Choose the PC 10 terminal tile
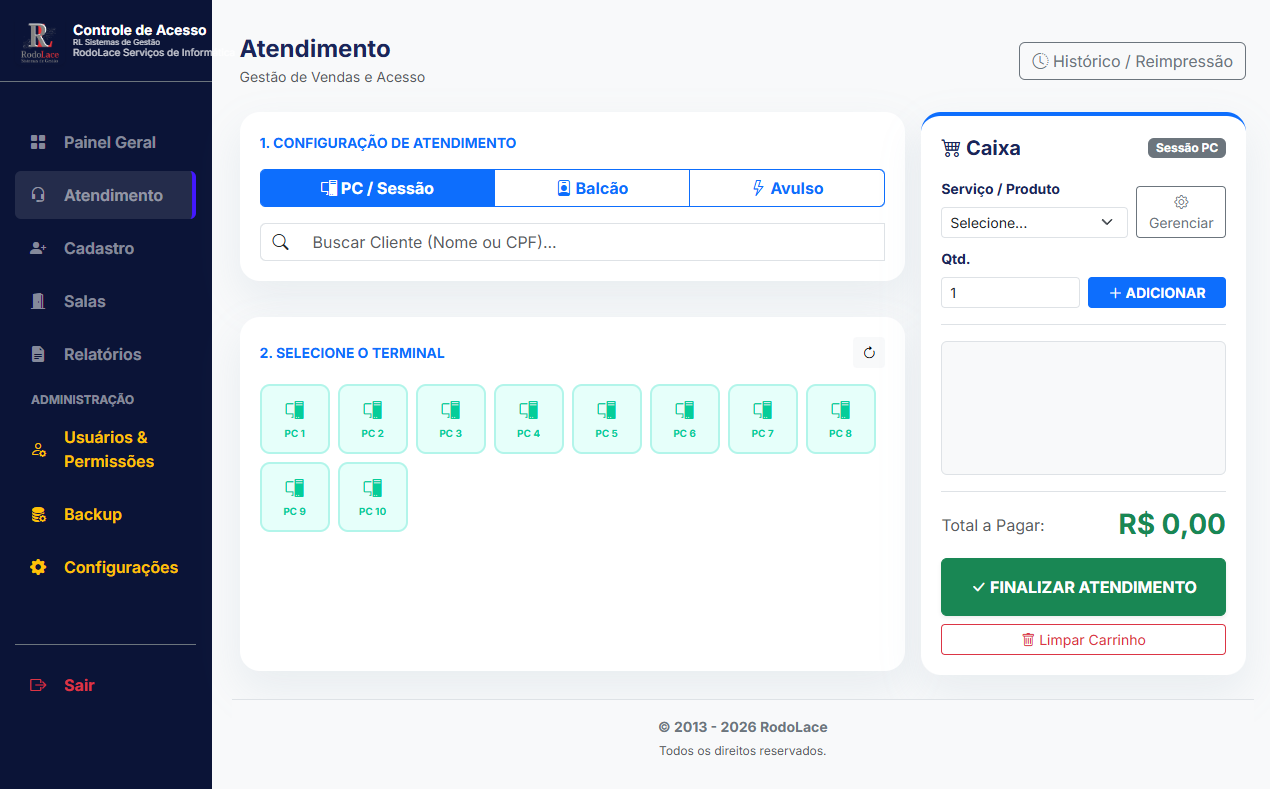 coord(373,497)
